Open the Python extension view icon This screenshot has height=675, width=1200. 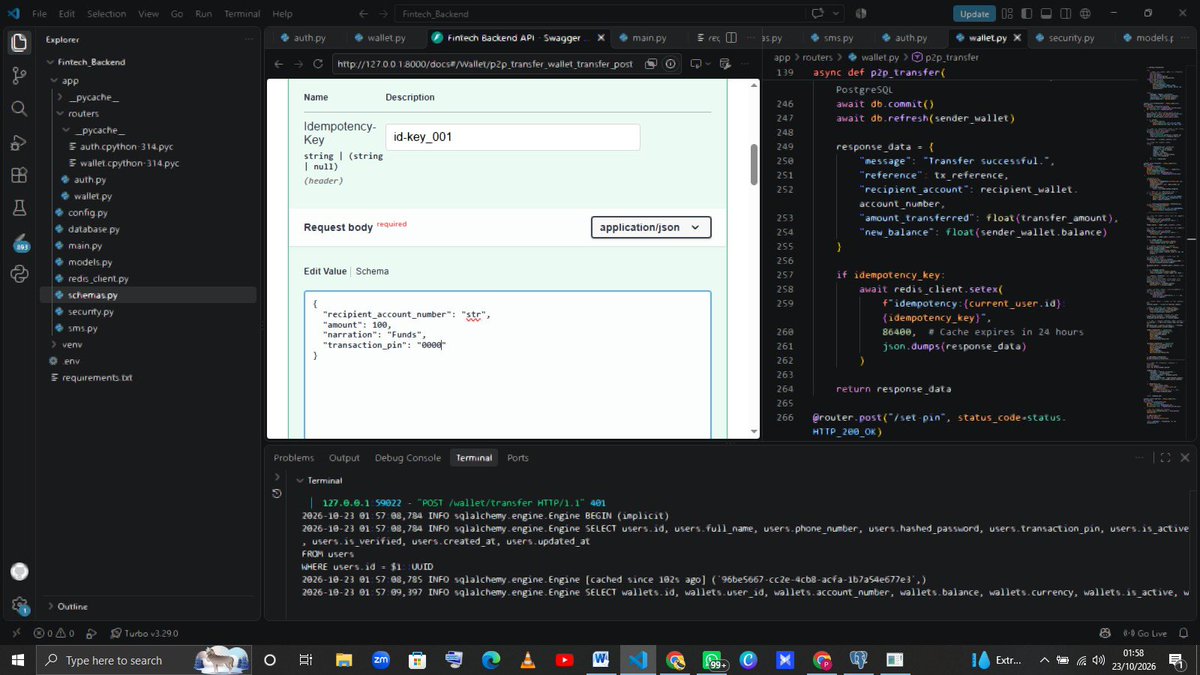18,274
